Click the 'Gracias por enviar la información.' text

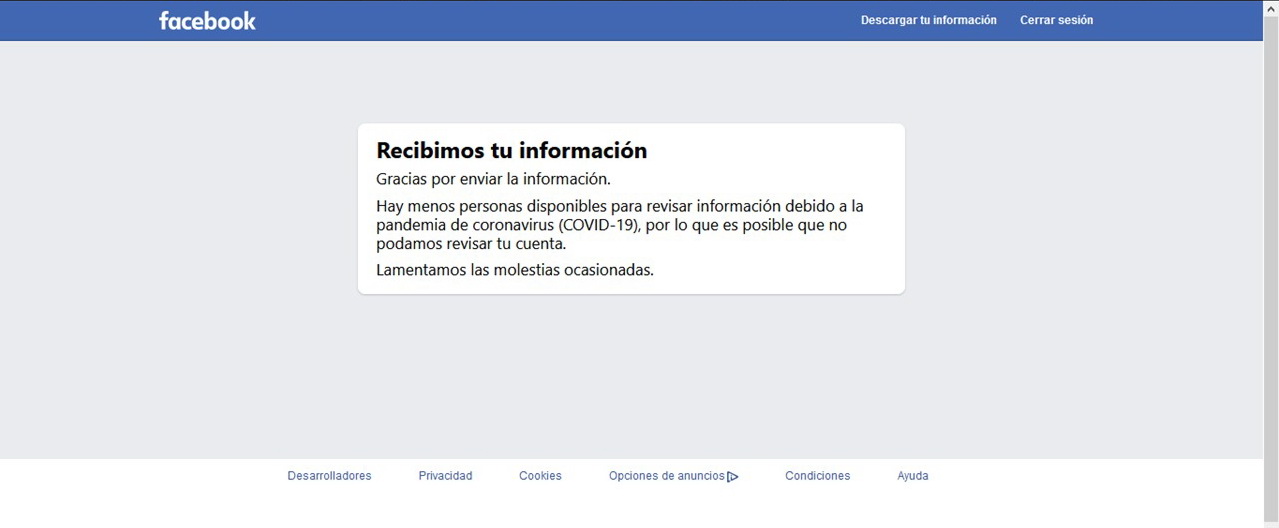pyautogui.click(x=493, y=179)
